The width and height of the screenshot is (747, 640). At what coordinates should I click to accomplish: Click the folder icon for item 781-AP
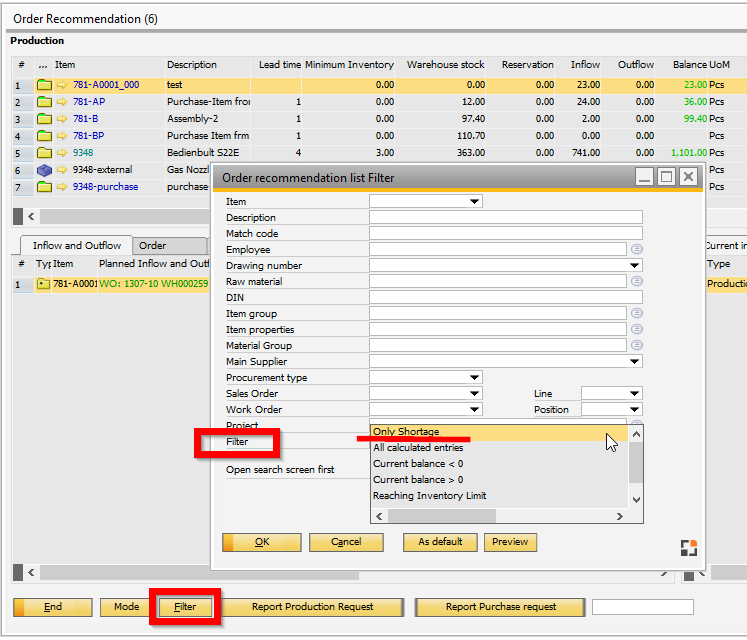click(44, 102)
